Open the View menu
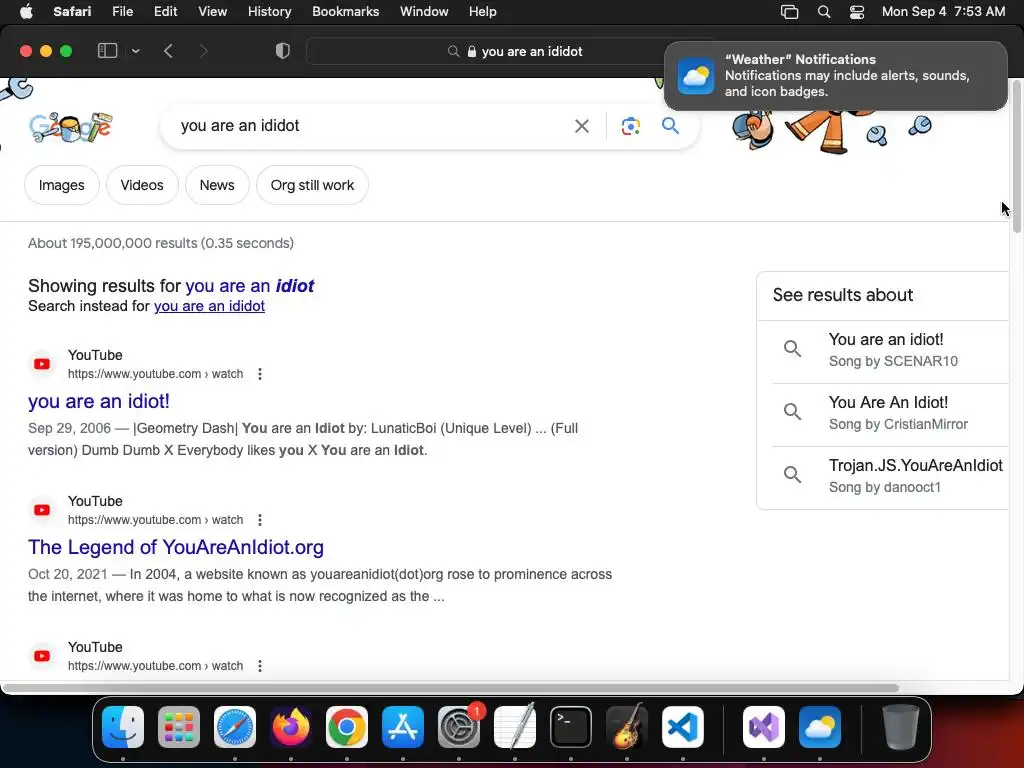Viewport: 1024px width, 768px height. pos(212,12)
